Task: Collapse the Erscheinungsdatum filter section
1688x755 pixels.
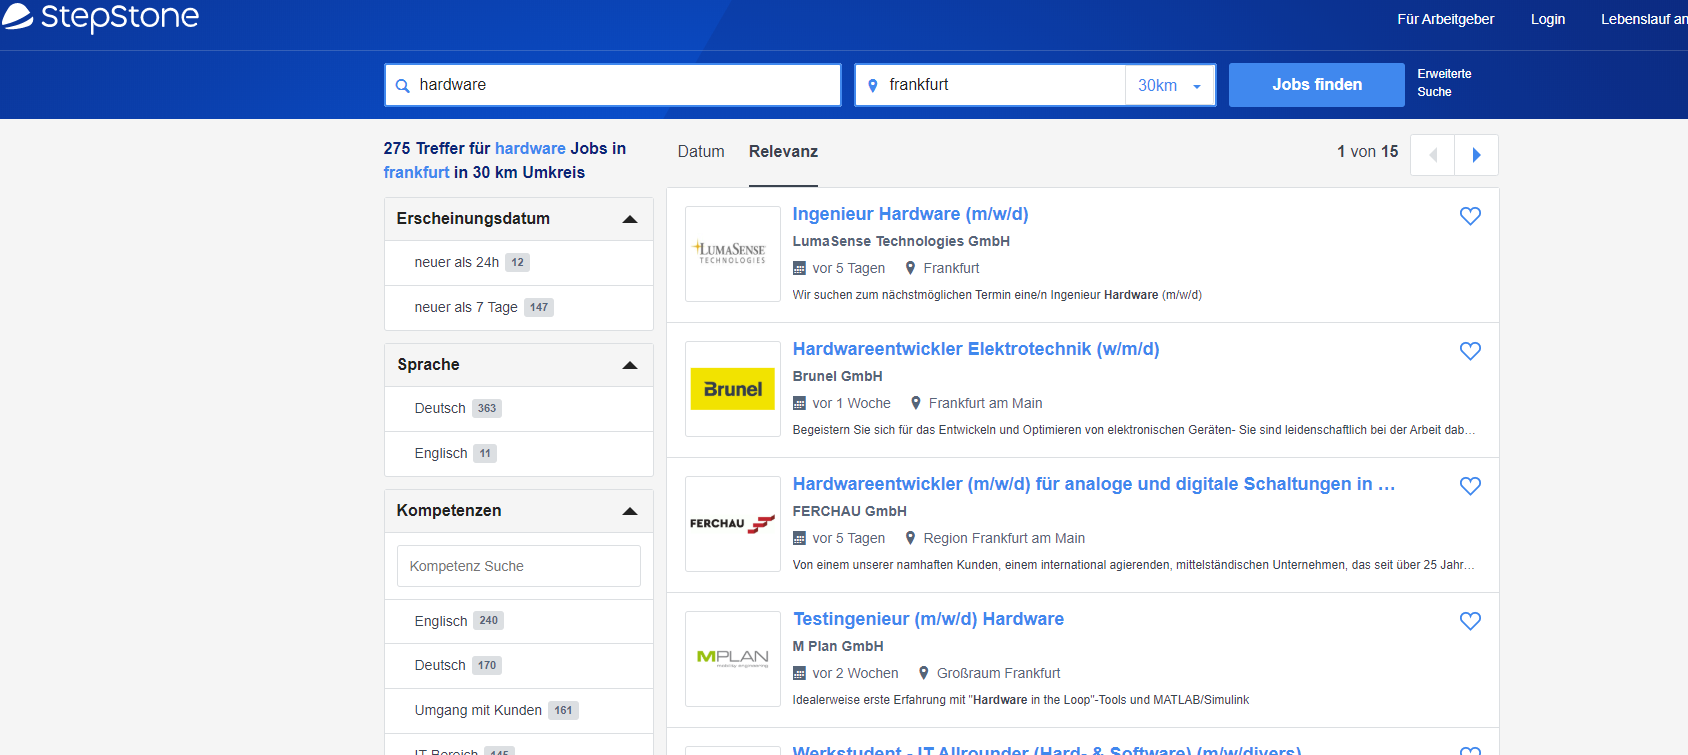Action: [x=630, y=219]
